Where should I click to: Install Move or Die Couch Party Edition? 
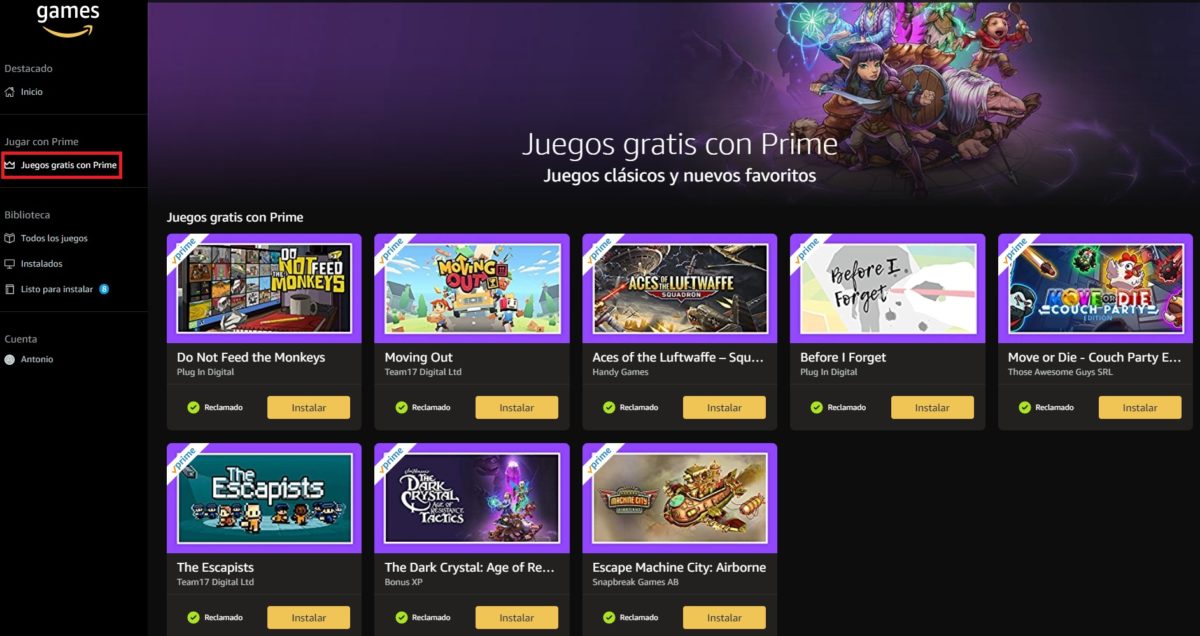[1140, 408]
